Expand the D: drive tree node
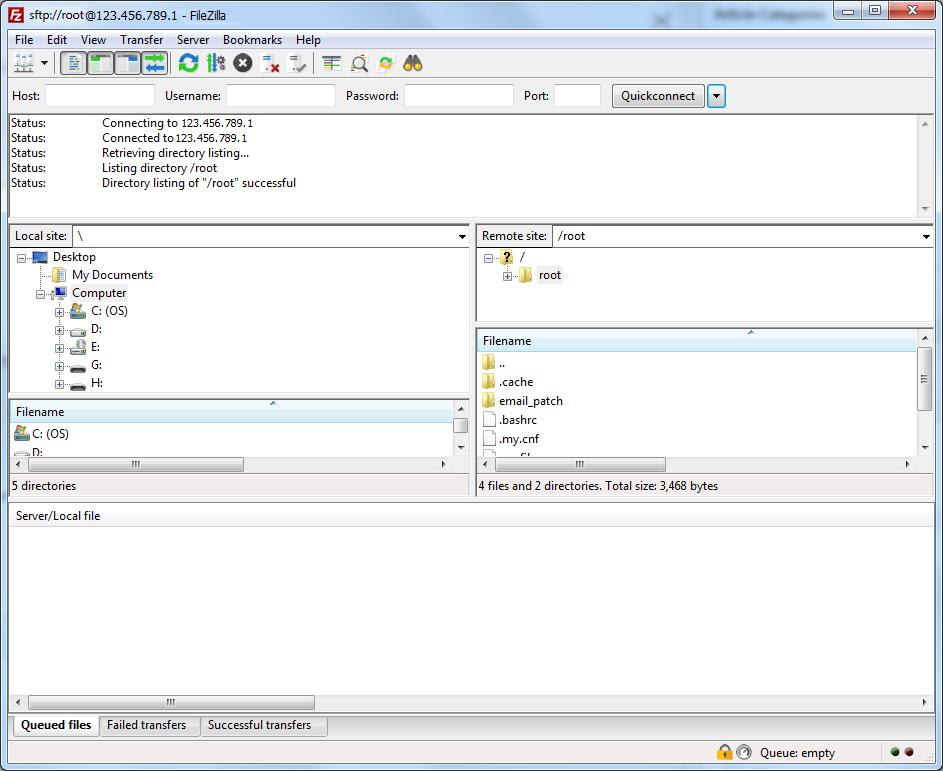The width and height of the screenshot is (943, 771). coord(59,330)
